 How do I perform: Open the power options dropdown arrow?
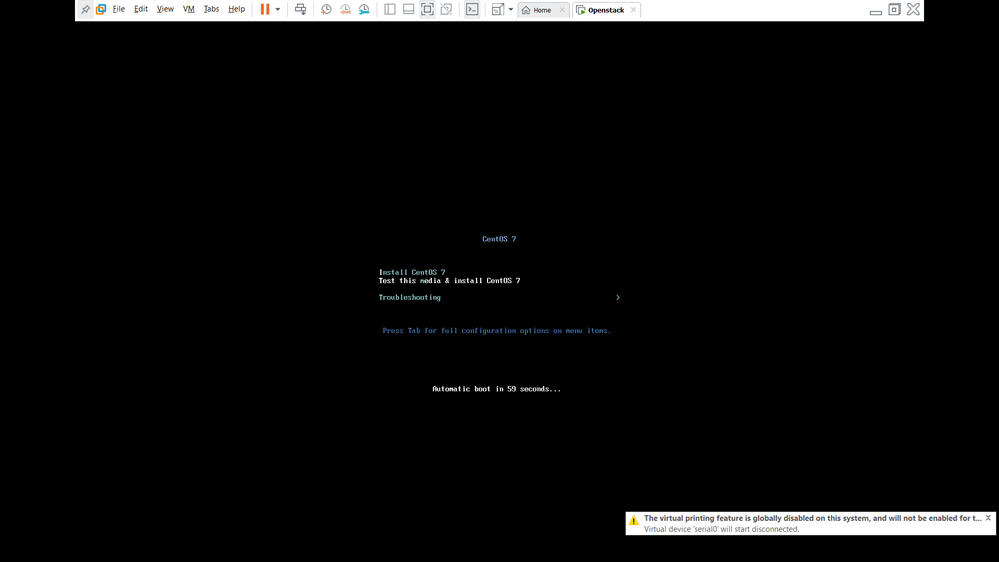(278, 10)
